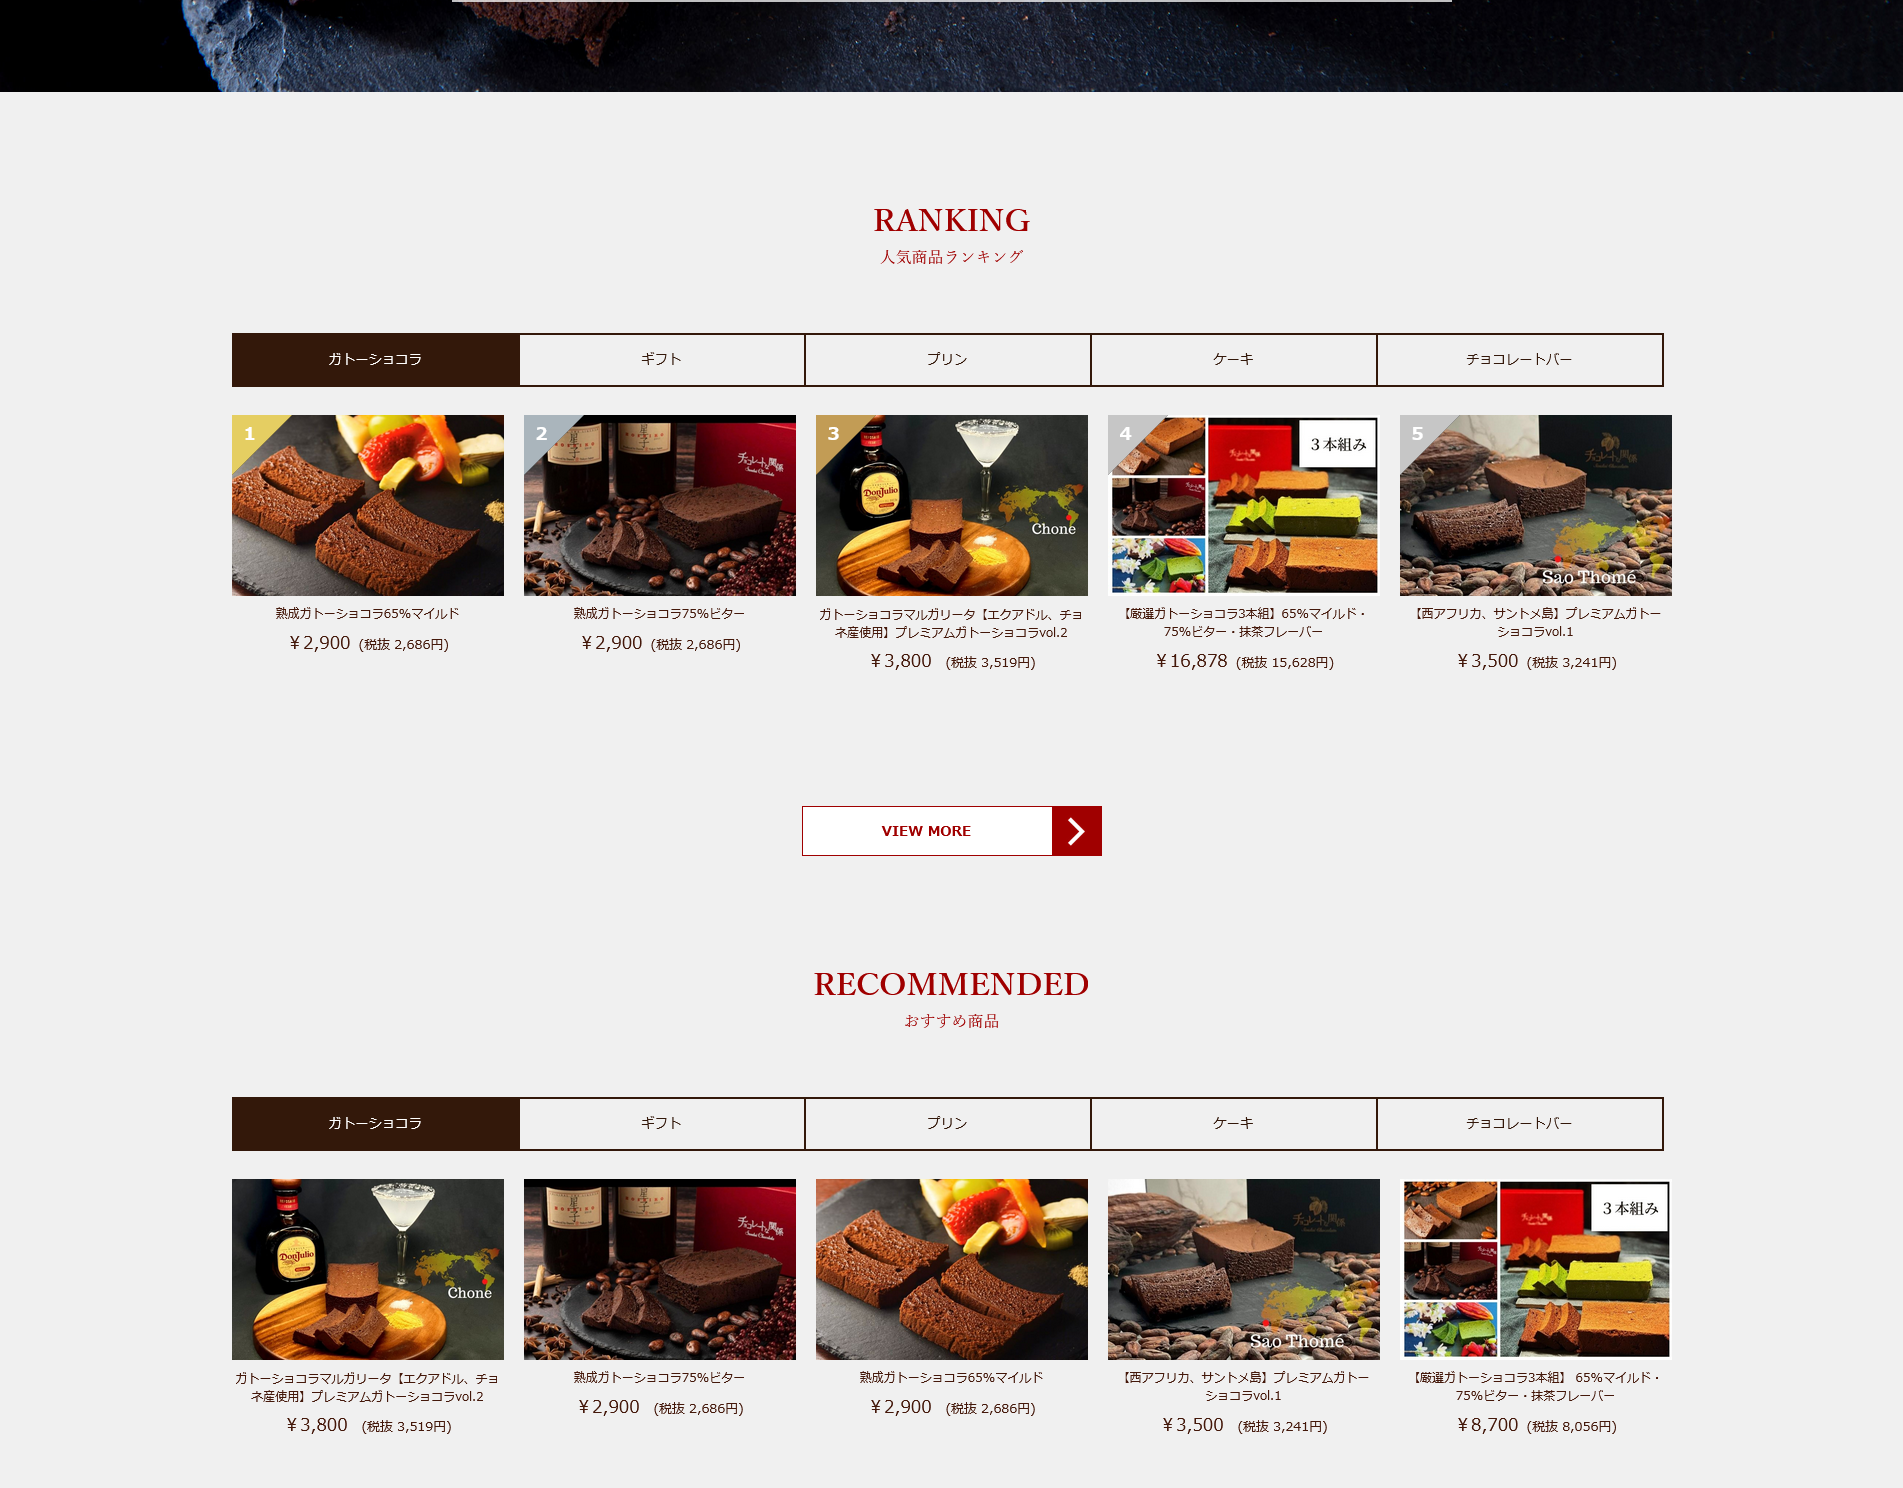Open the ranked 熟成ガトーショコラ75%ビター title link
Viewport: 1903px width, 1488px height.
[x=660, y=613]
